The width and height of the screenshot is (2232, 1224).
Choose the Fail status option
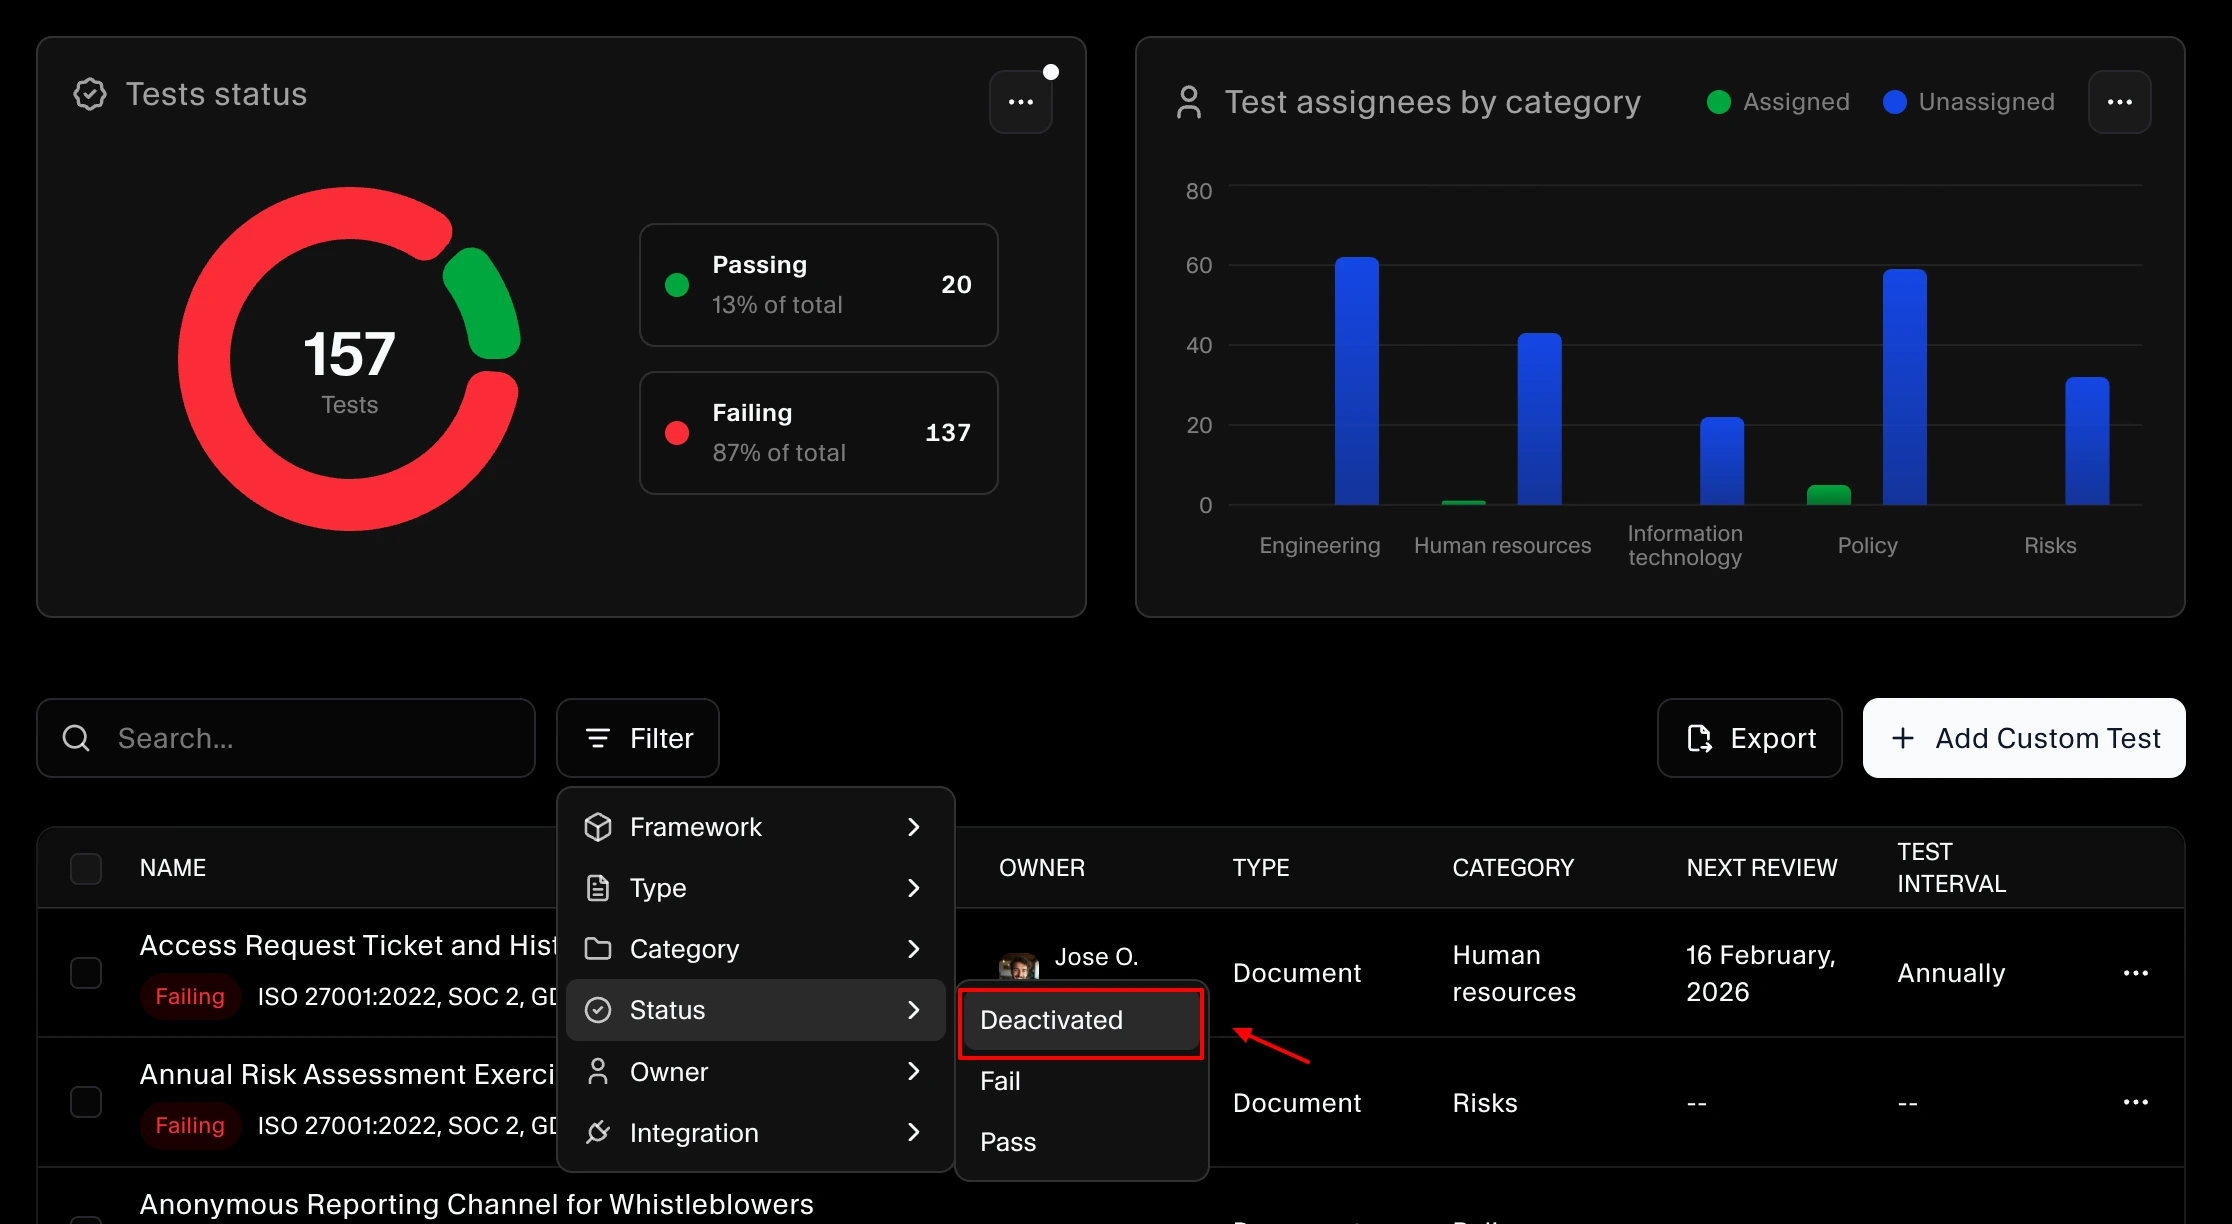1001,1081
